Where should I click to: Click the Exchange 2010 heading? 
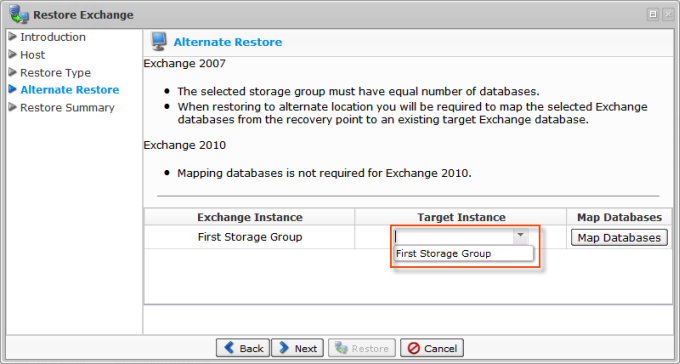point(185,145)
